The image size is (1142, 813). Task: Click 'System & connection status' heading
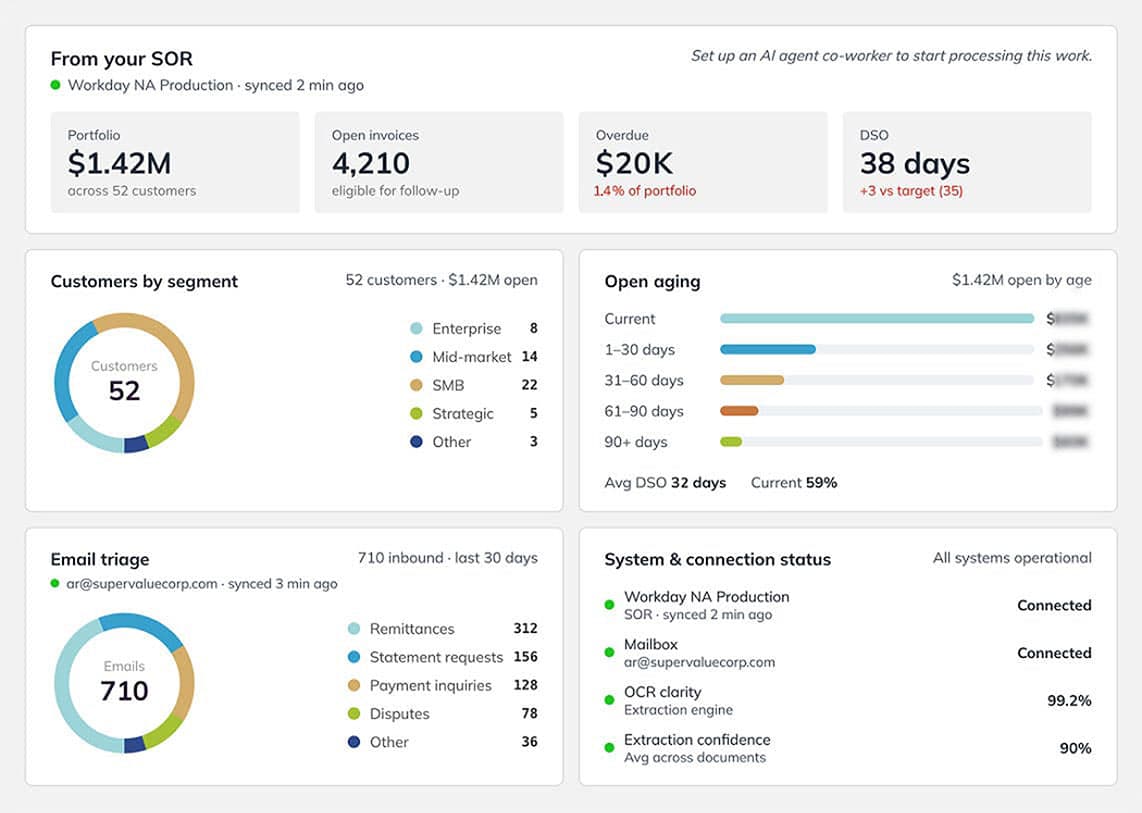point(717,559)
